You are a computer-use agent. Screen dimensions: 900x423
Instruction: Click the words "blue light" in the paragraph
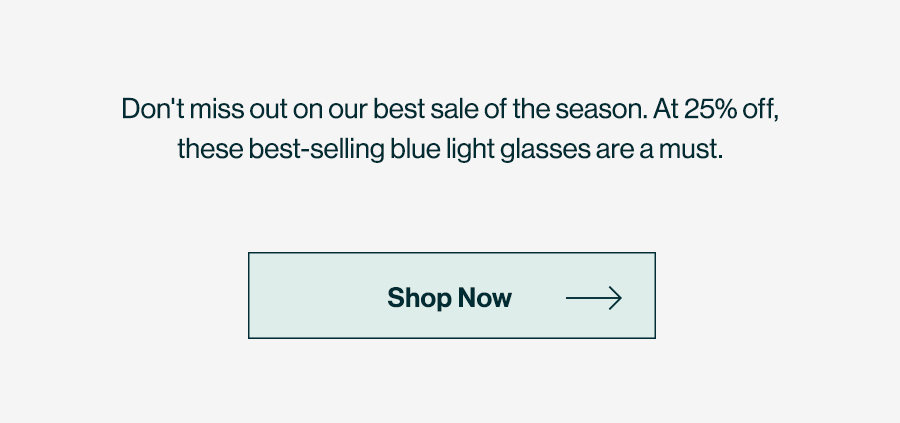(x=442, y=149)
